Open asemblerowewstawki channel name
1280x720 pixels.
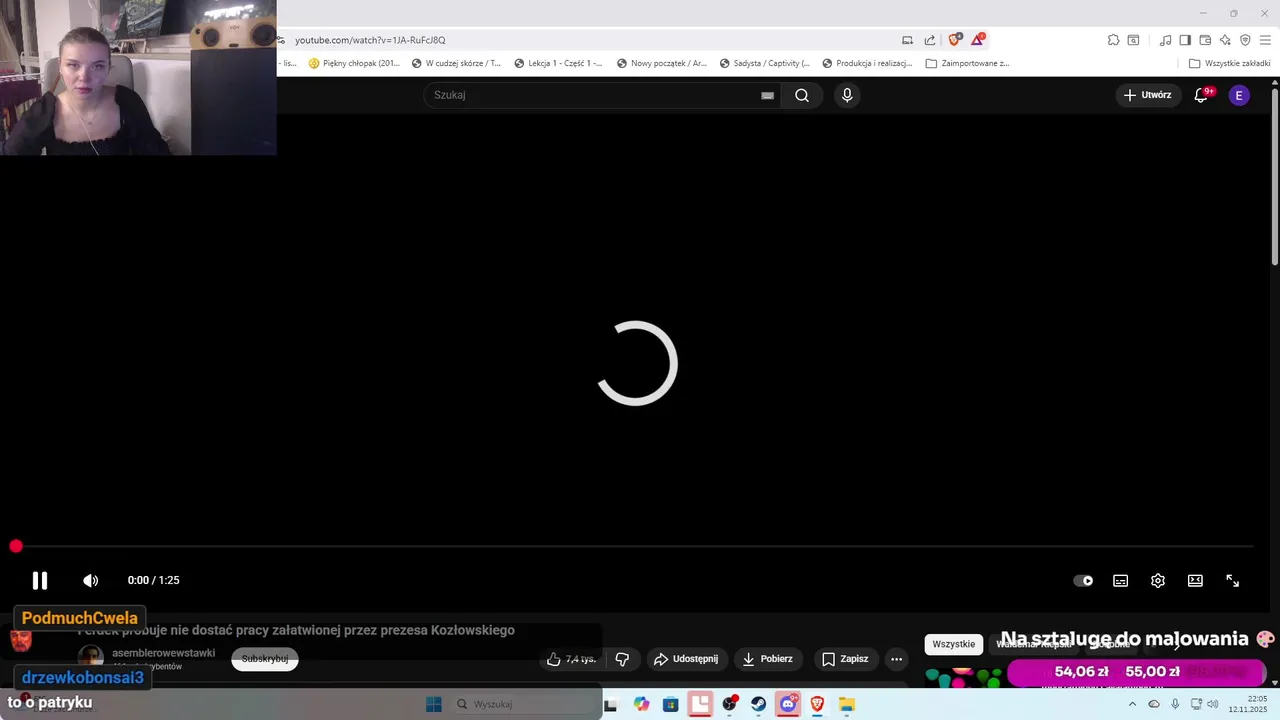pos(163,653)
